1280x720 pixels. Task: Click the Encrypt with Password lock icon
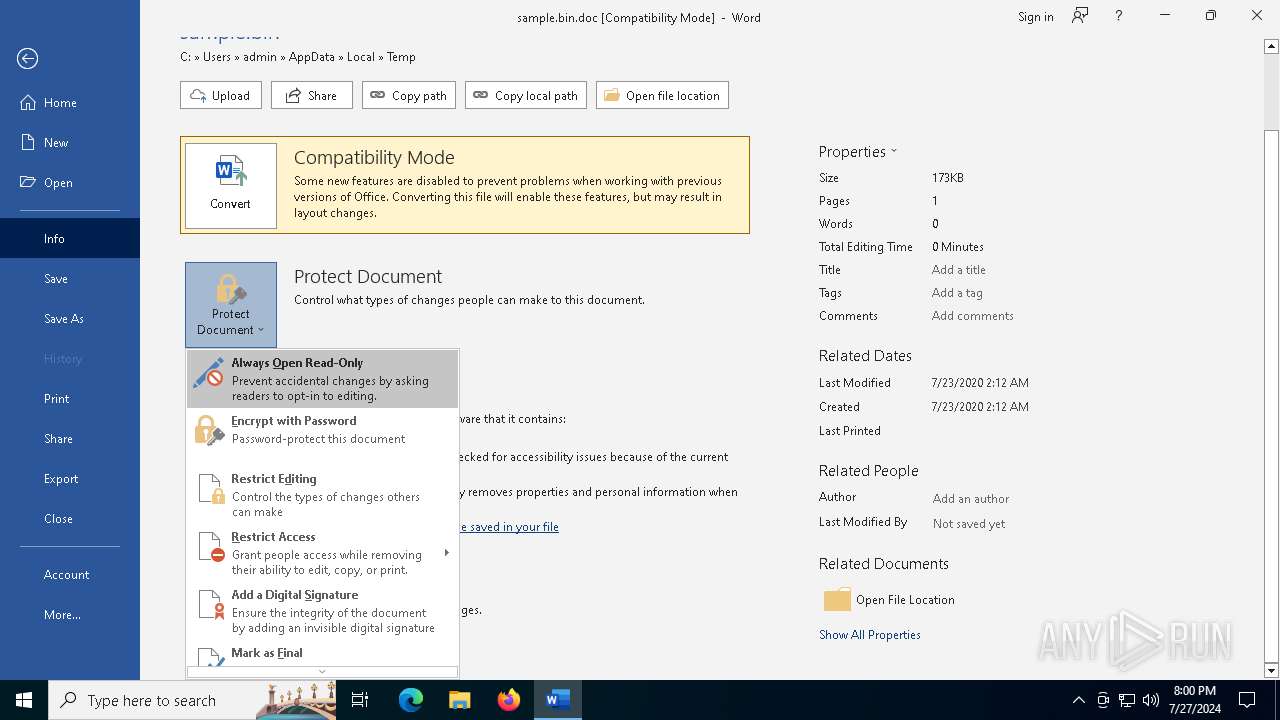point(209,430)
